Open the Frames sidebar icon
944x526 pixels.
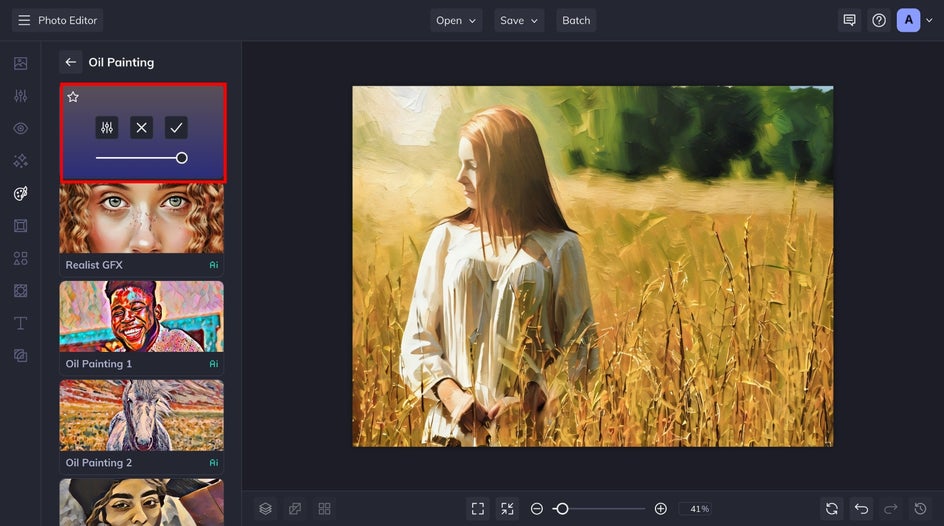(x=20, y=226)
